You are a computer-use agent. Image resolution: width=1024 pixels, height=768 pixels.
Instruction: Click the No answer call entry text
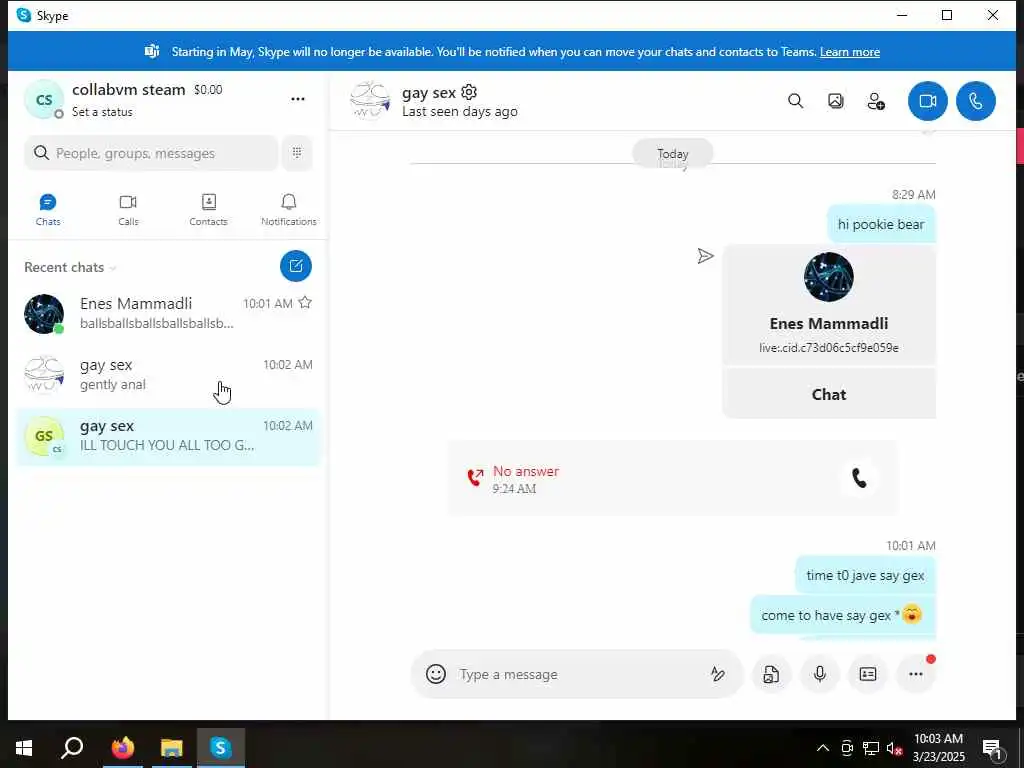[526, 471]
